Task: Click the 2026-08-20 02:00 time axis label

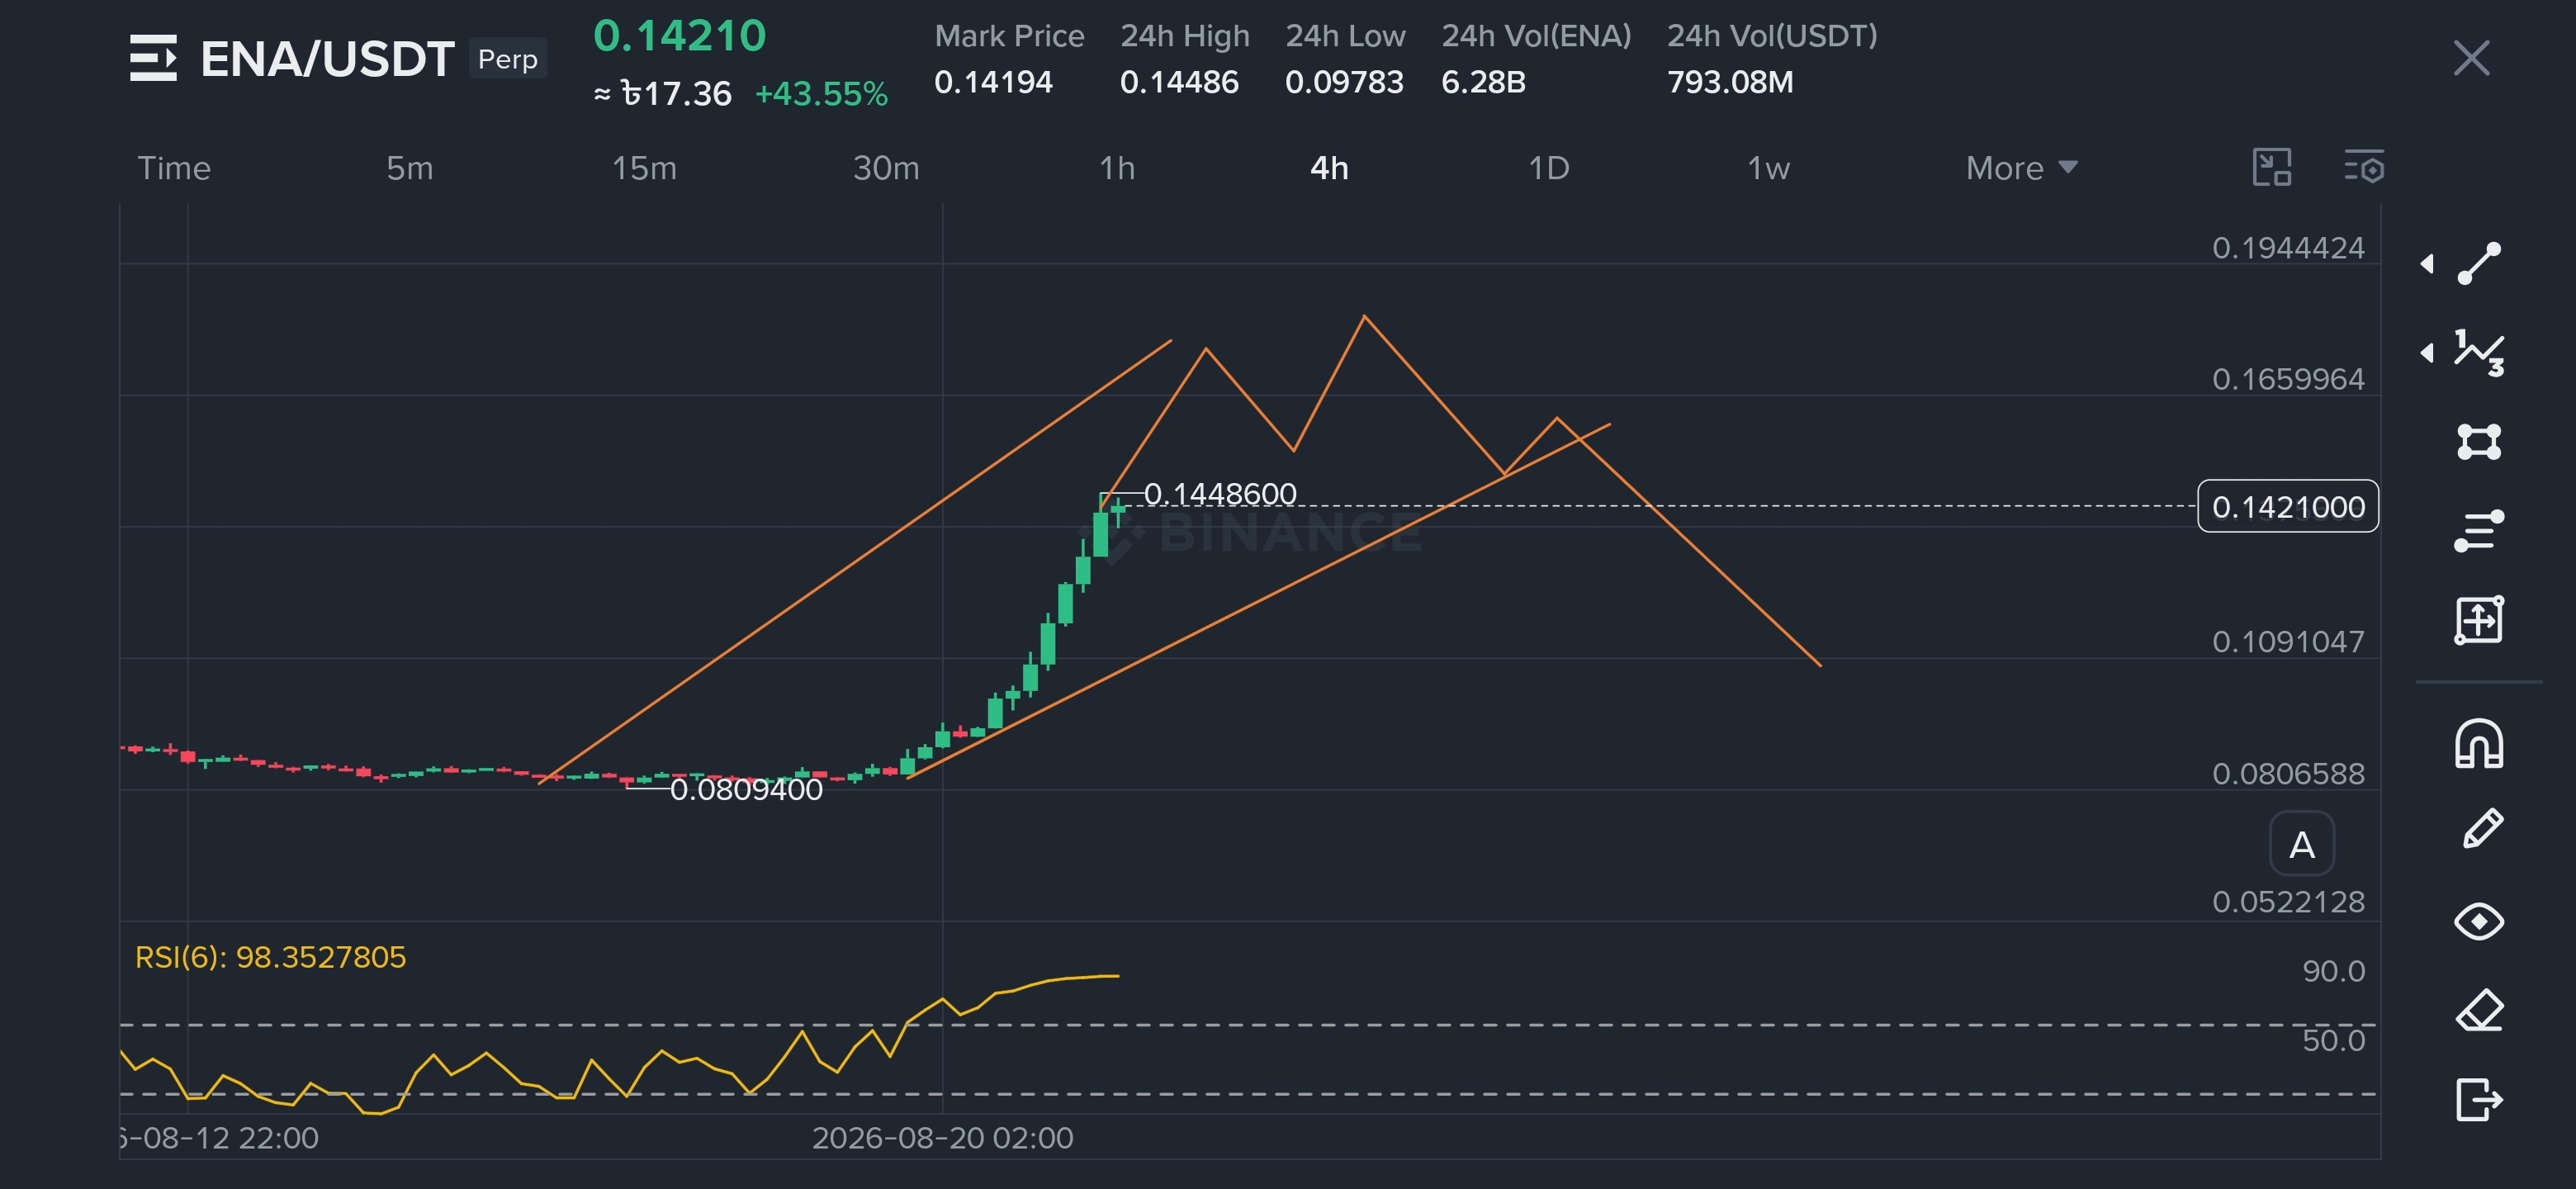Action: click(x=942, y=1138)
